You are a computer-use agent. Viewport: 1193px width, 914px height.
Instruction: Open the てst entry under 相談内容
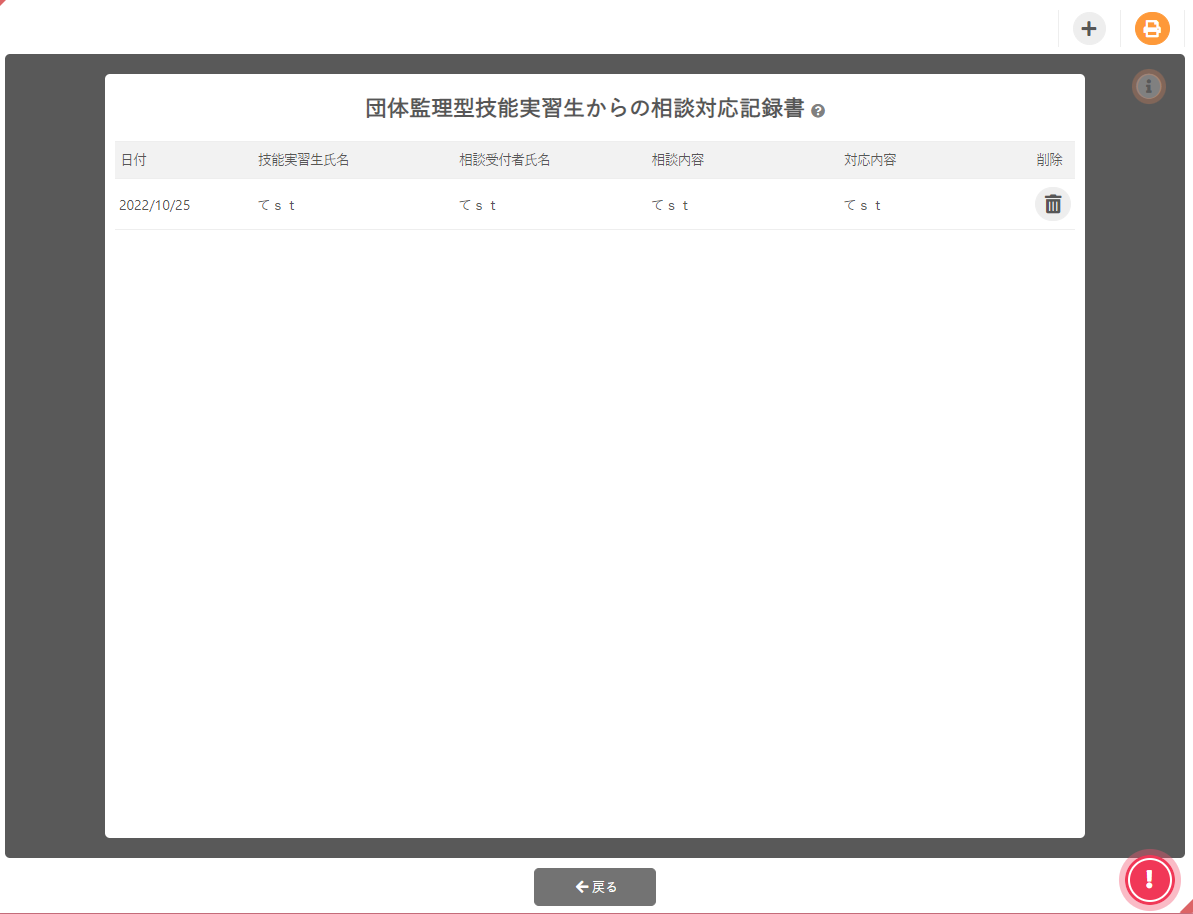click(x=671, y=205)
